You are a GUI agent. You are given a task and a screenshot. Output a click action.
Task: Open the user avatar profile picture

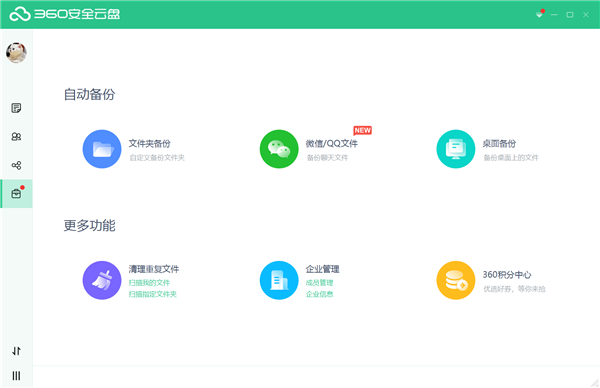pos(16,52)
